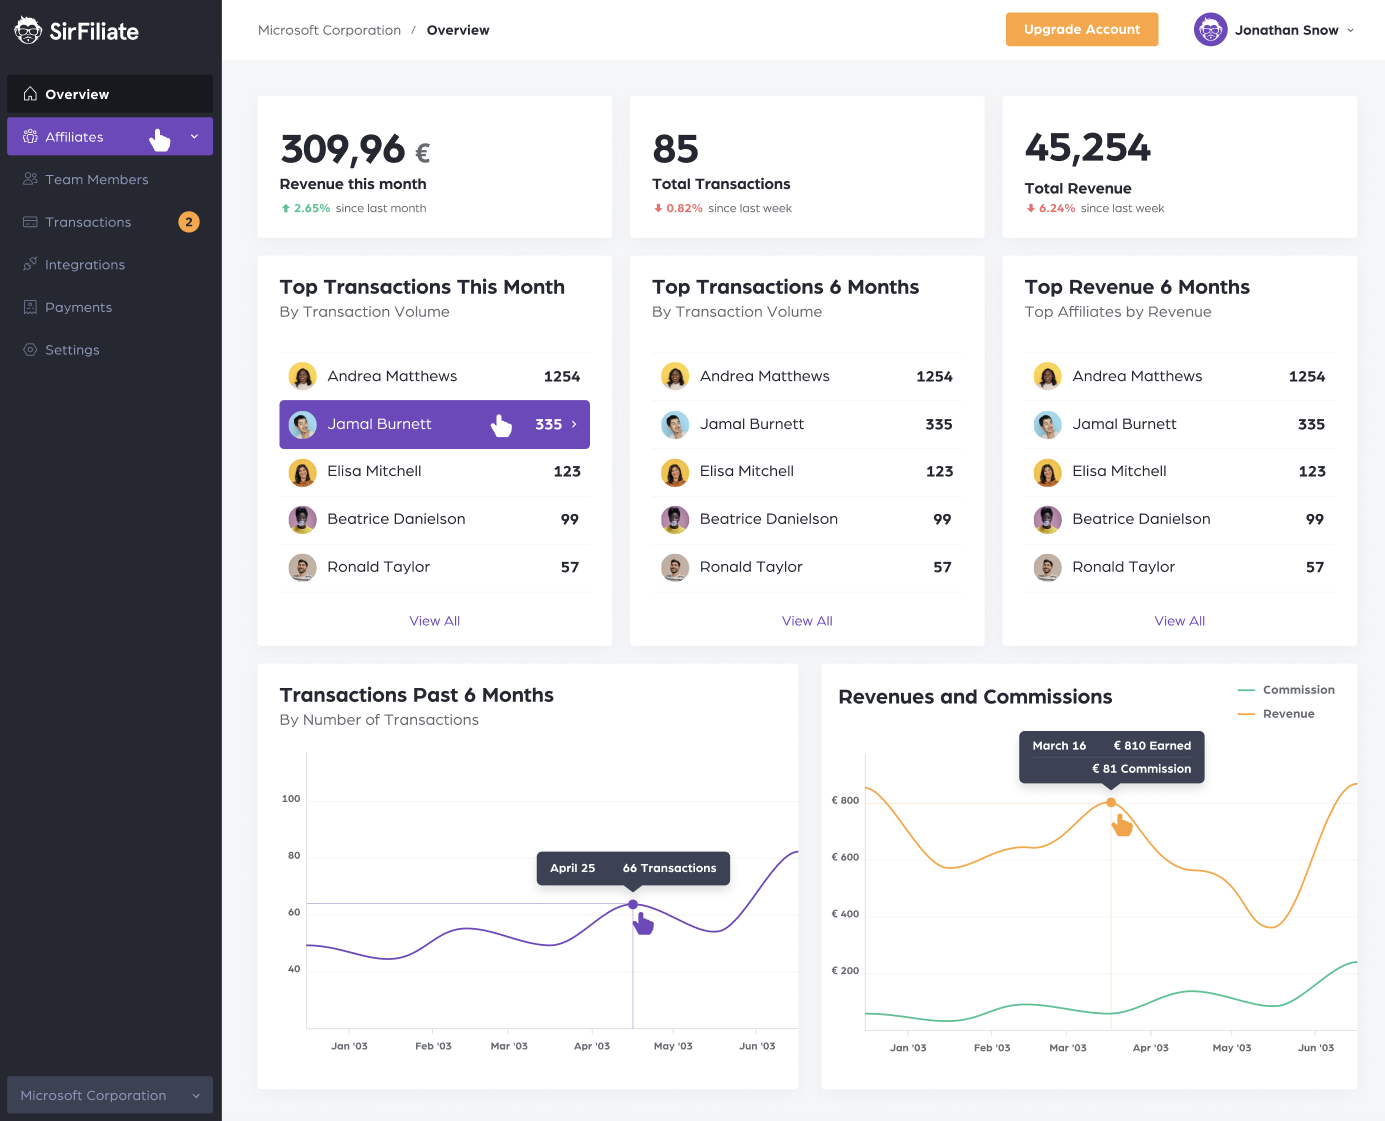Image resolution: width=1385 pixels, height=1121 pixels.
Task: Click the Settings gear icon in sidebar
Action: pyautogui.click(x=30, y=350)
